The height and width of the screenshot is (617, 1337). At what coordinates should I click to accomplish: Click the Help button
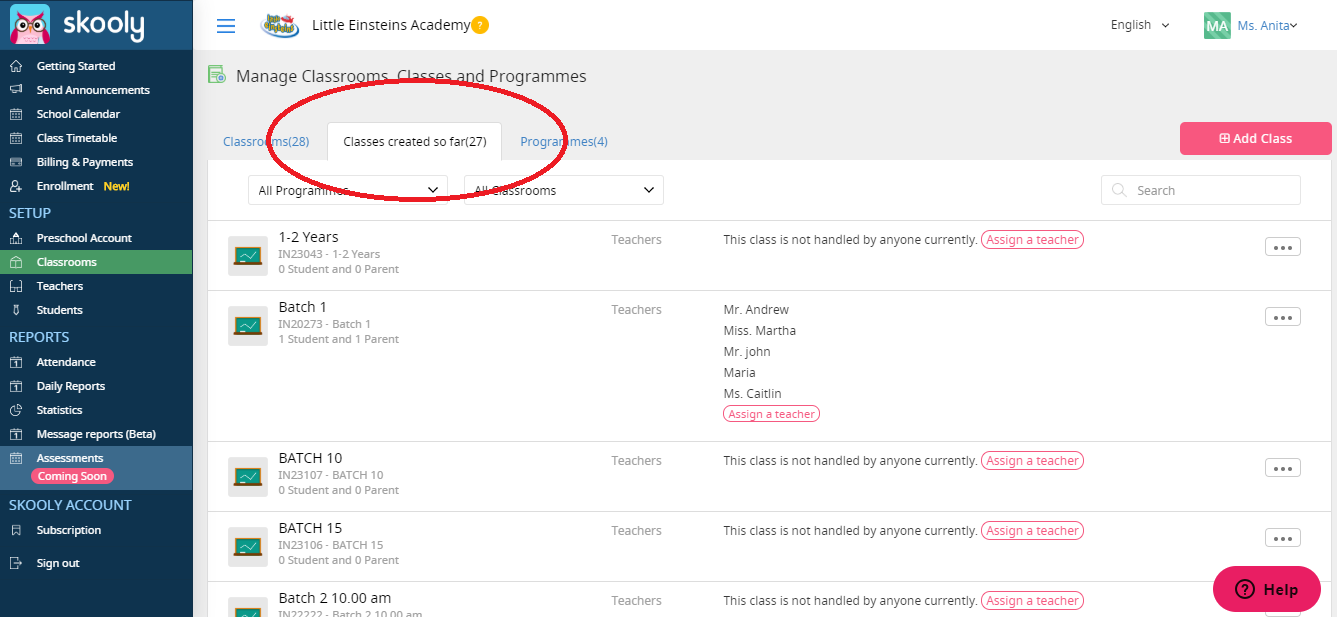point(1267,589)
